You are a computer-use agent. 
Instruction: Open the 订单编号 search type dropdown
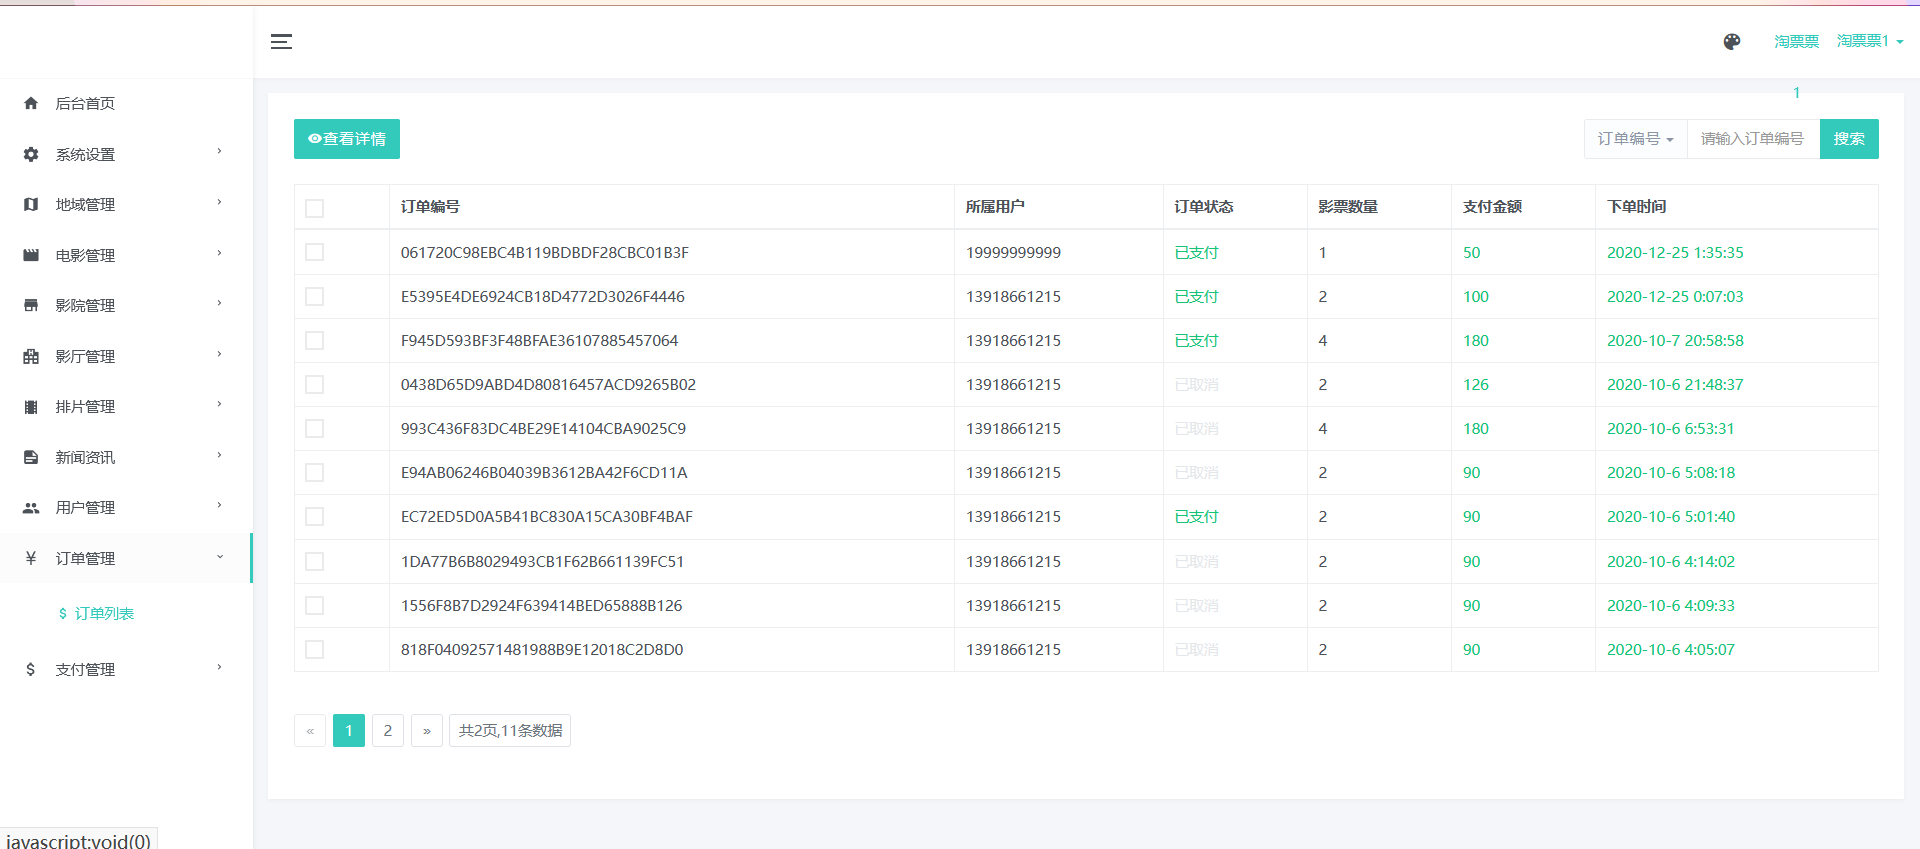click(1635, 139)
